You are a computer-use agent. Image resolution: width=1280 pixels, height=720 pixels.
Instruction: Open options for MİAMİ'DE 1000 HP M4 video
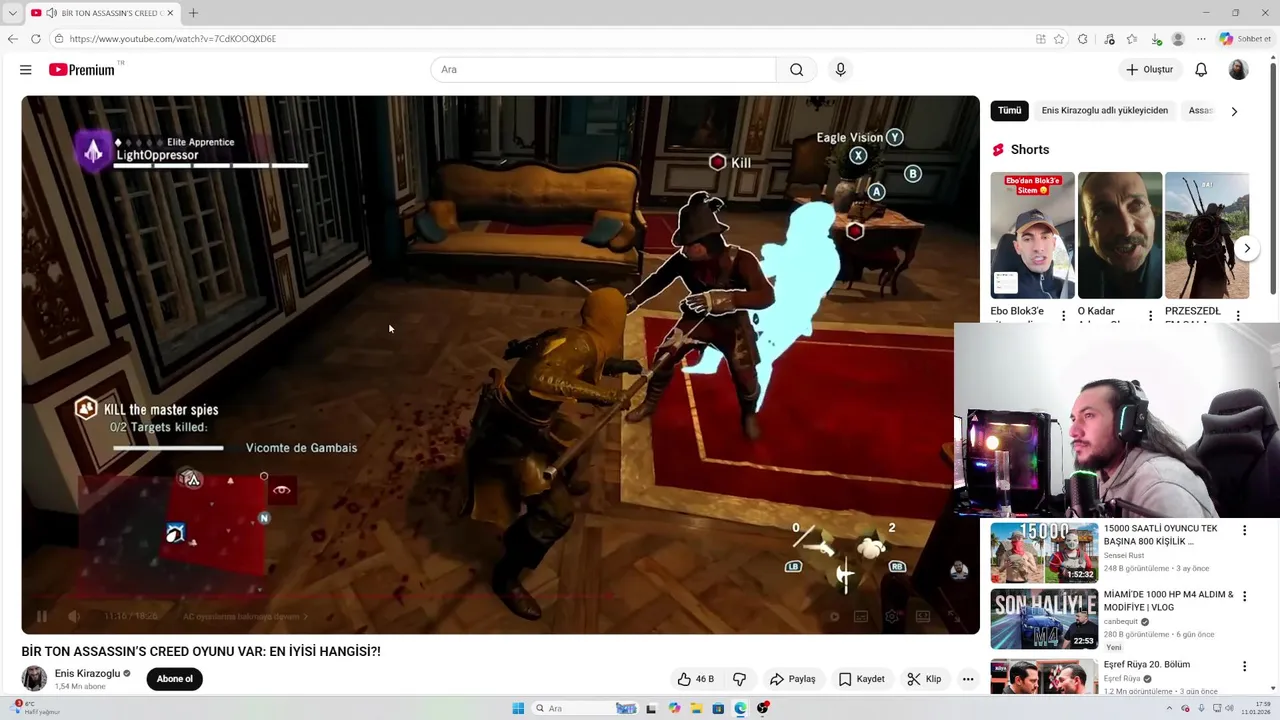point(1245,597)
